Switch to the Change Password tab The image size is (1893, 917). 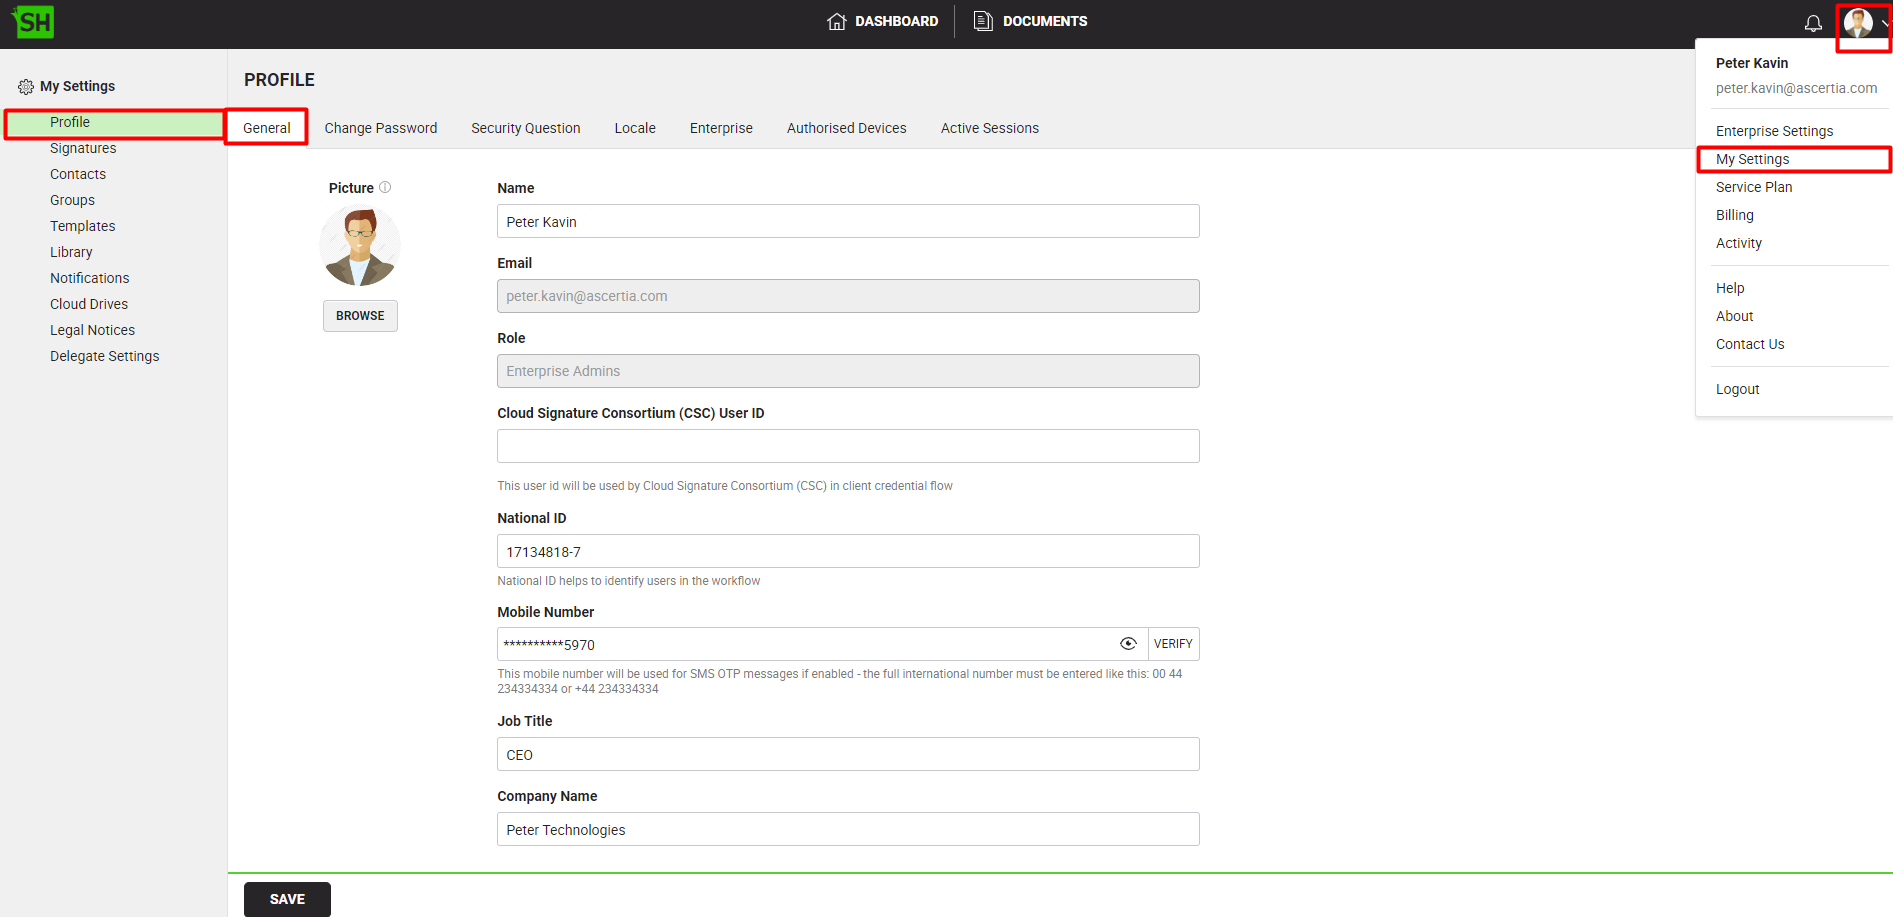tap(380, 128)
